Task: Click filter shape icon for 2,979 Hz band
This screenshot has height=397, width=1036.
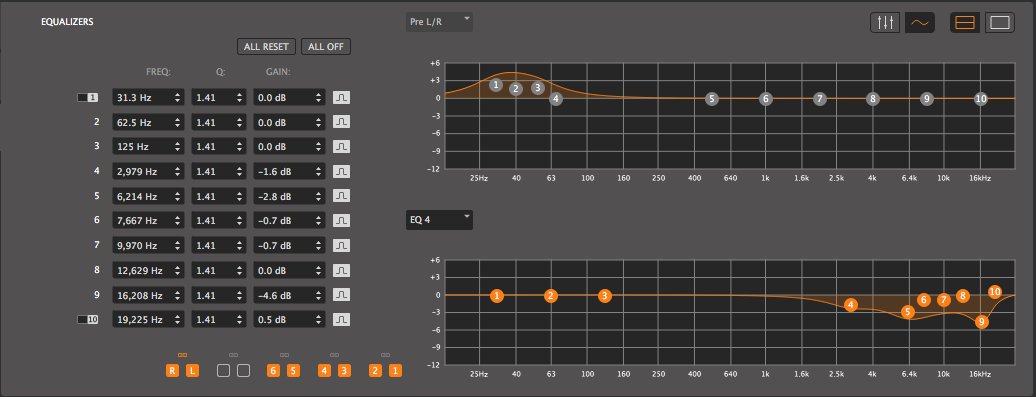Action: (341, 171)
